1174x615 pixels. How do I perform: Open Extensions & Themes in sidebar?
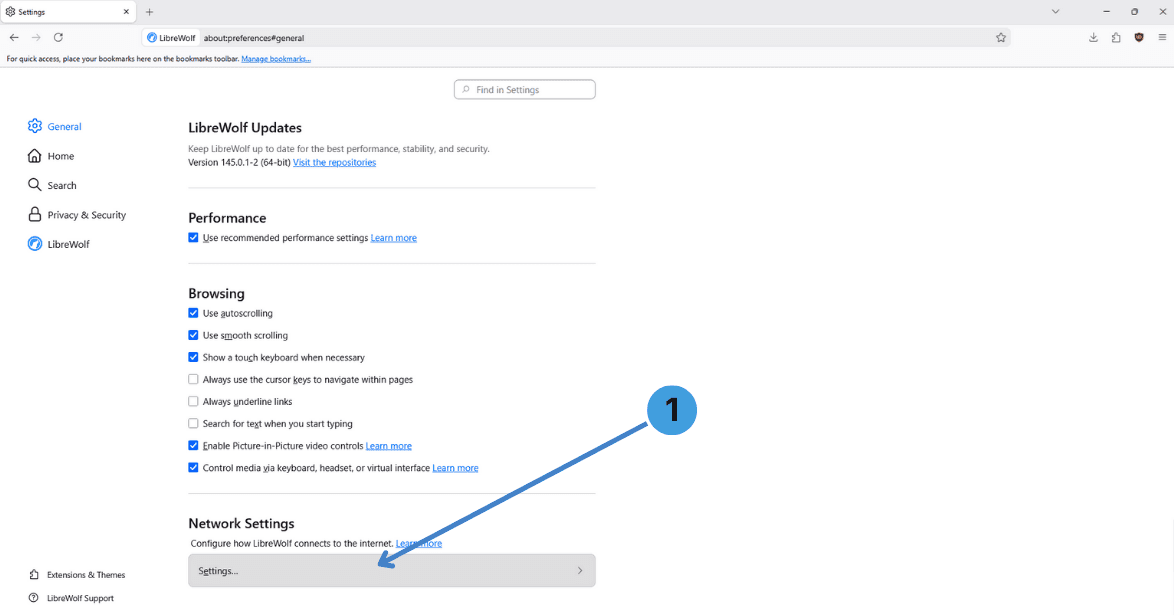click(x=76, y=575)
